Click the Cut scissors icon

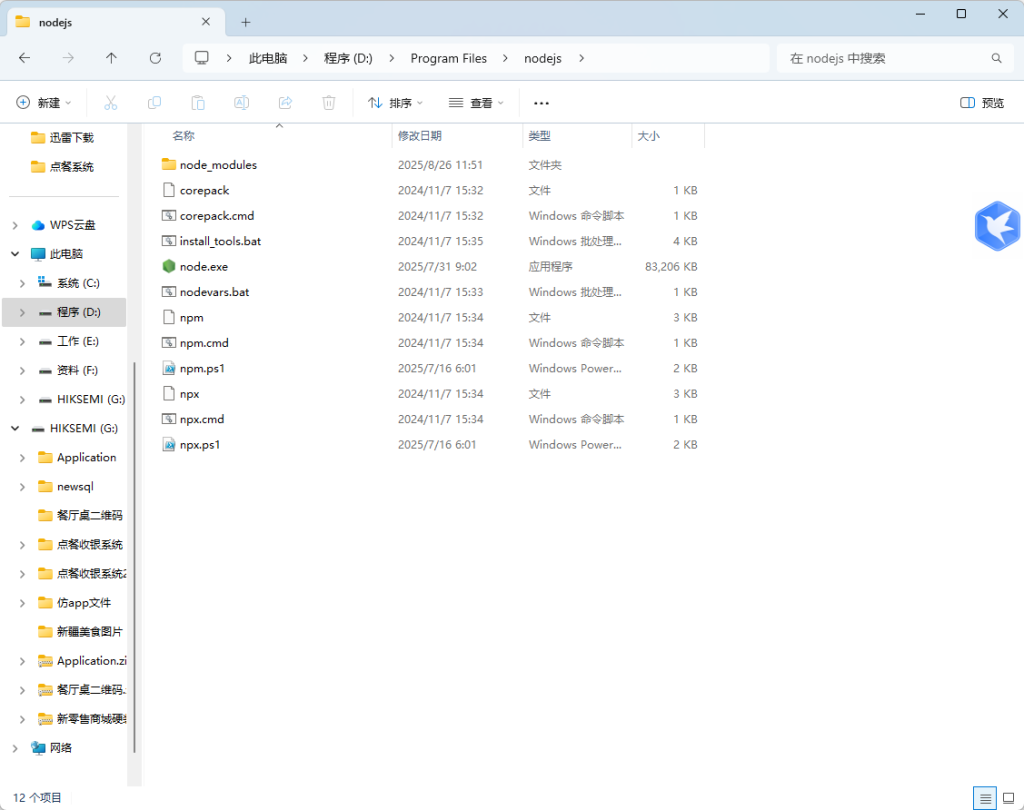click(110, 103)
